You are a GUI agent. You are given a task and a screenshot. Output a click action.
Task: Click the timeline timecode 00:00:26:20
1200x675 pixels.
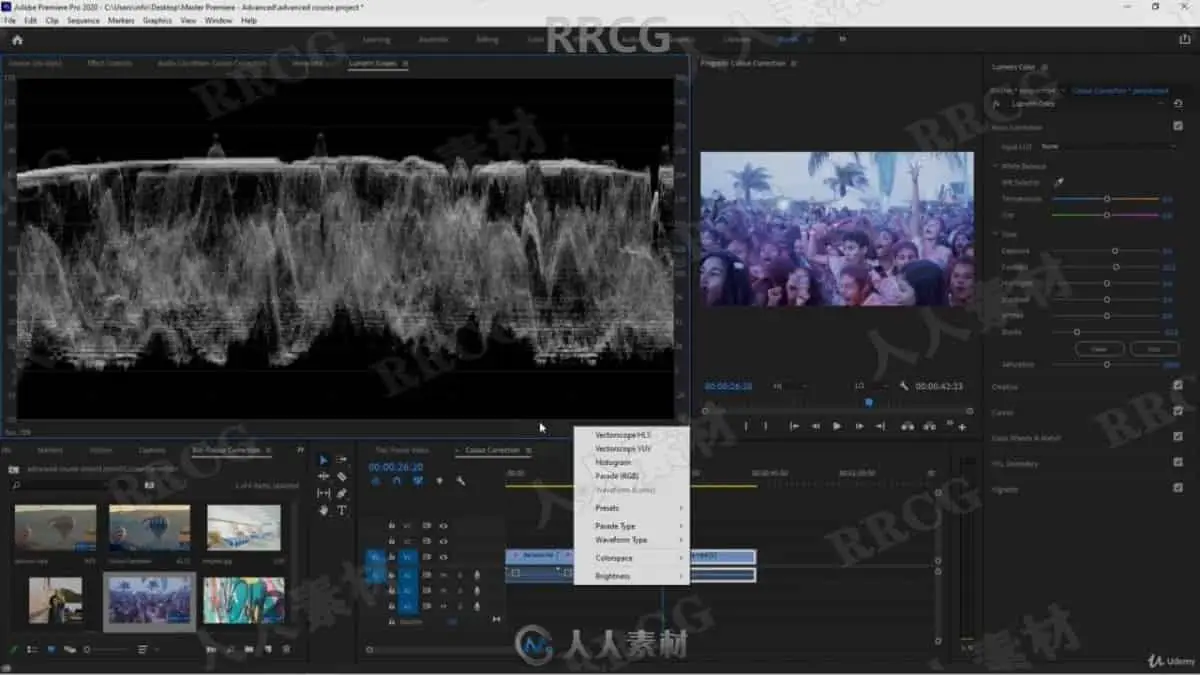tap(395, 467)
